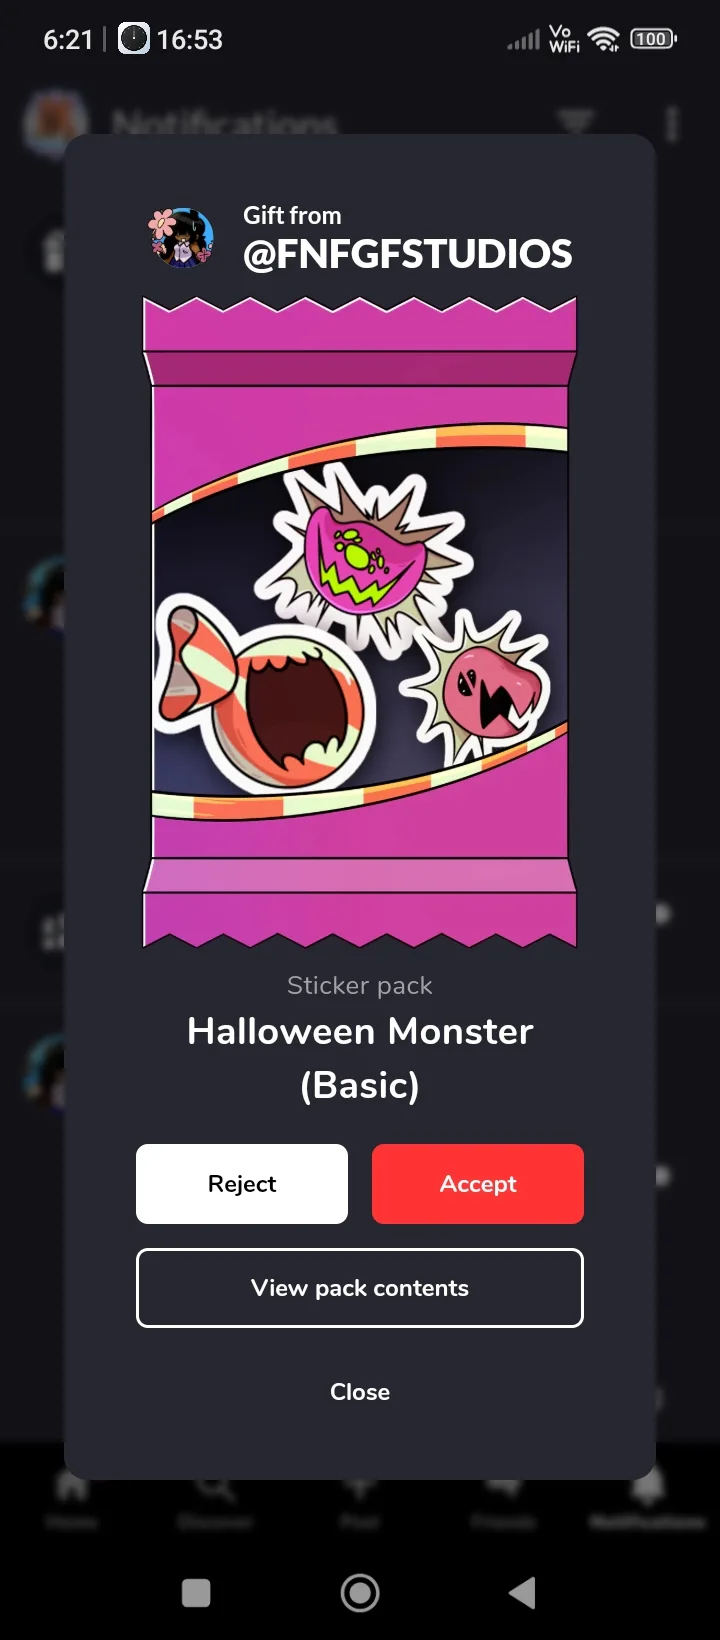Tap the Halloween Monster (Basic) title

click(x=360, y=1058)
